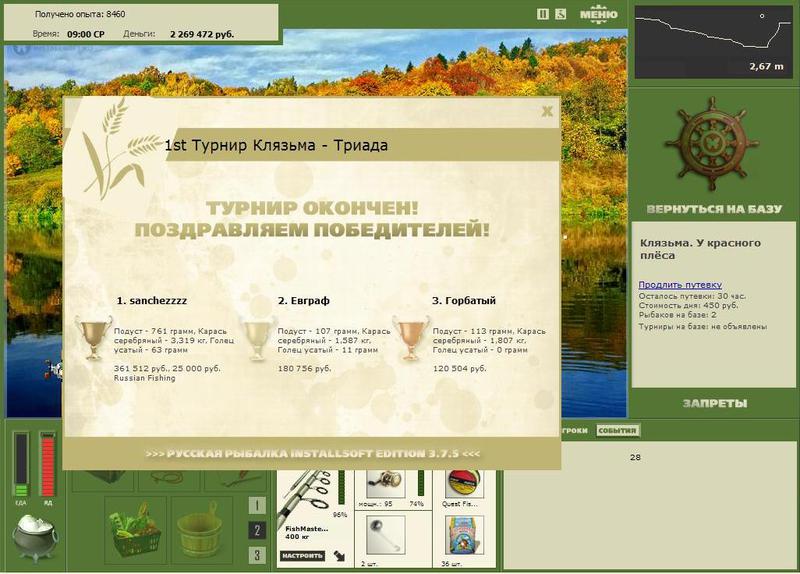Click the money value 2 269 472 руб.
Viewport: 800px width, 574px height.
coord(202,34)
